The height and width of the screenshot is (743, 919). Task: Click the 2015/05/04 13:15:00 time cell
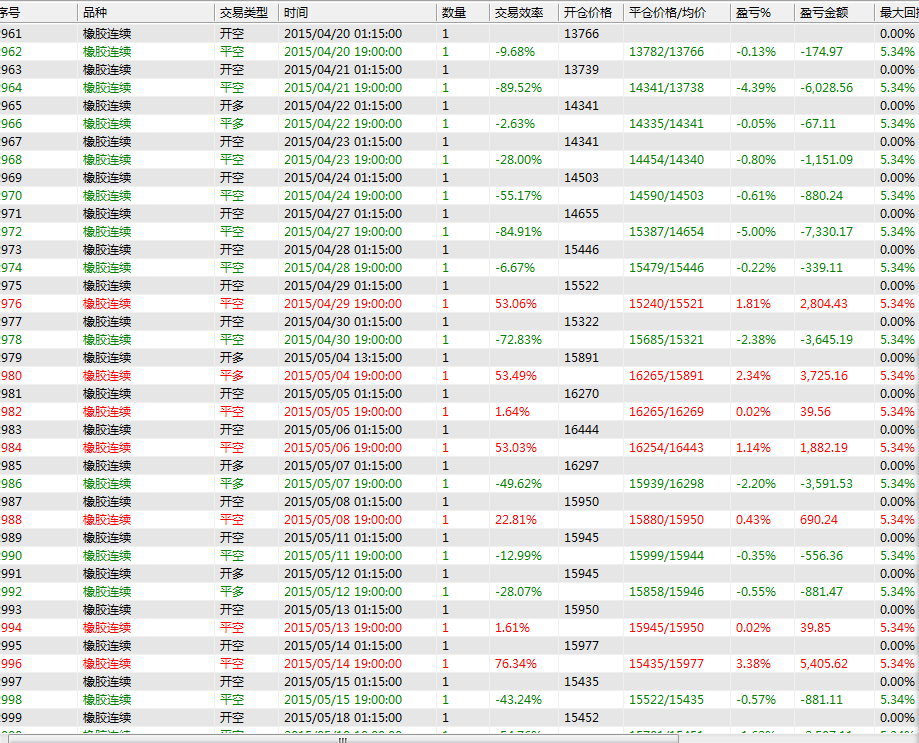[x=343, y=358]
